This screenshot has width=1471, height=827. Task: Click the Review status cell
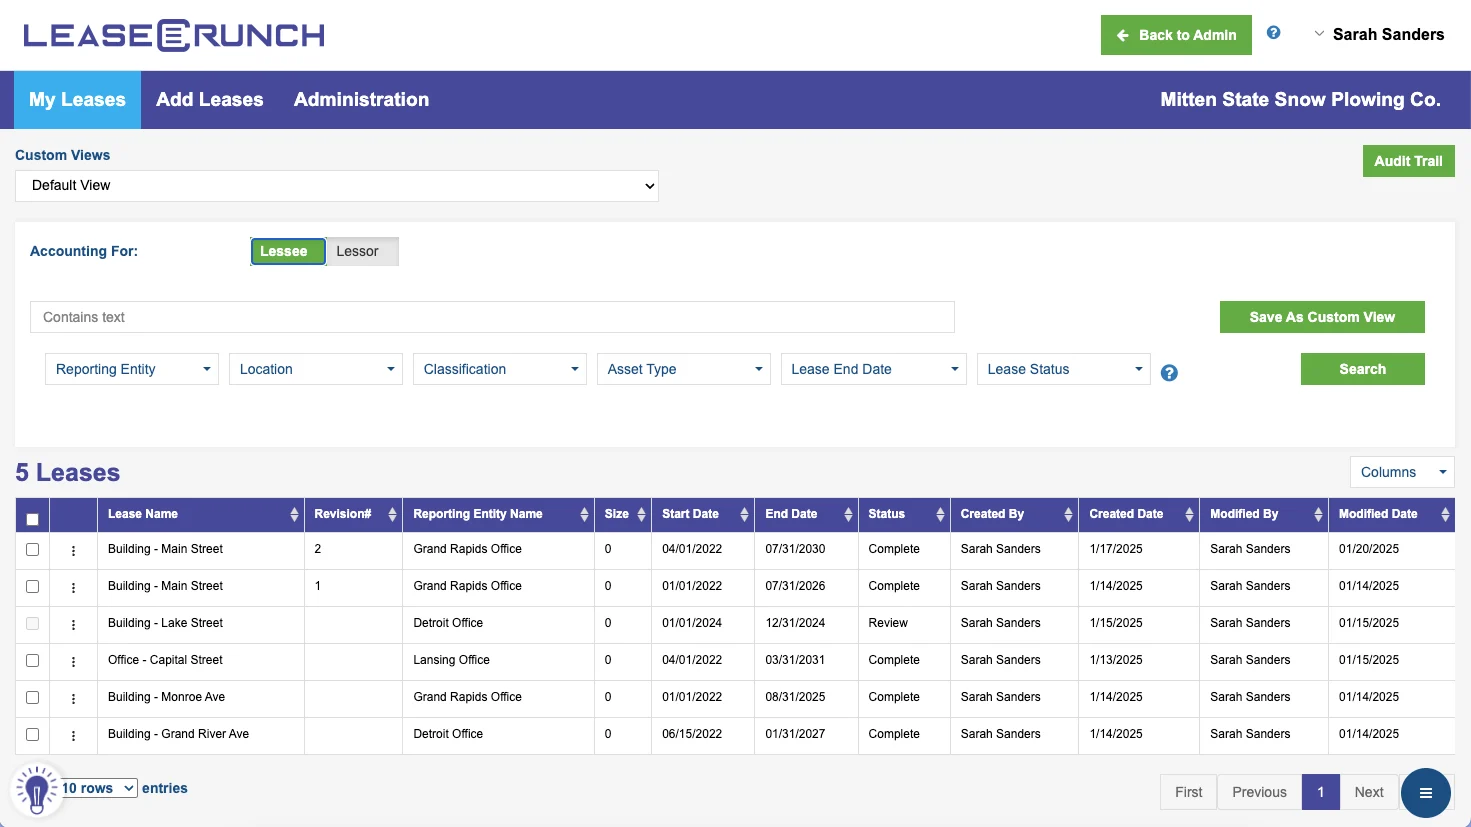coord(888,623)
